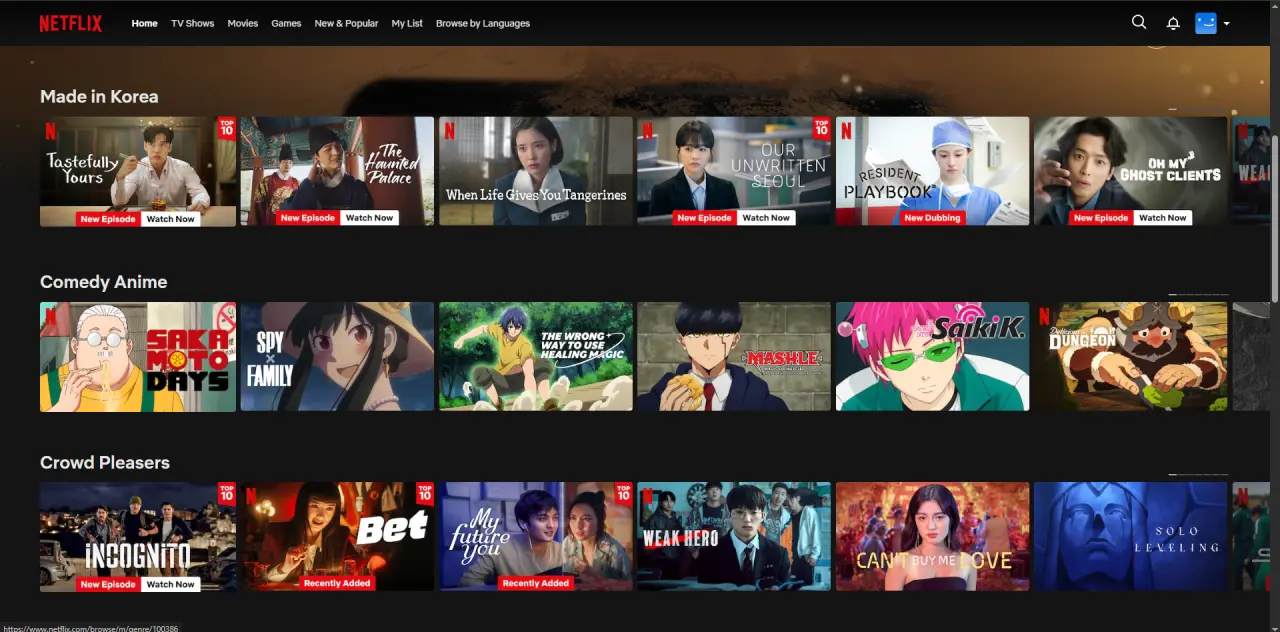The width and height of the screenshot is (1280, 632).
Task: Open The Wrong Way to Use Healing Magic
Action: (x=536, y=357)
